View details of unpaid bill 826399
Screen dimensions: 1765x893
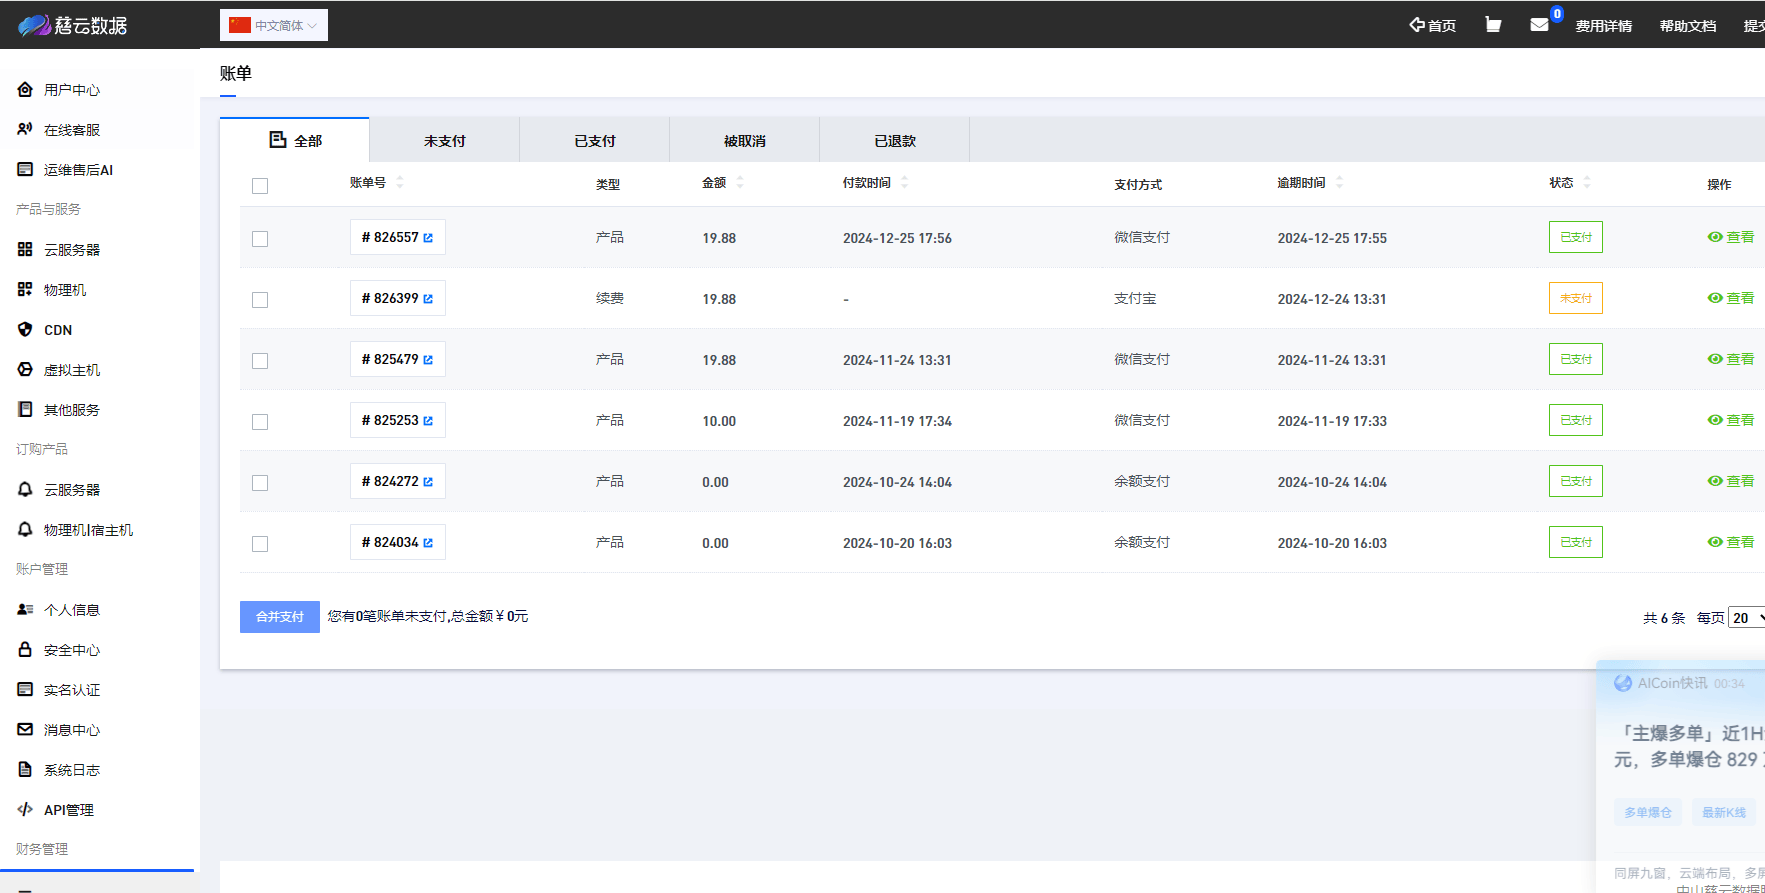1731,299
